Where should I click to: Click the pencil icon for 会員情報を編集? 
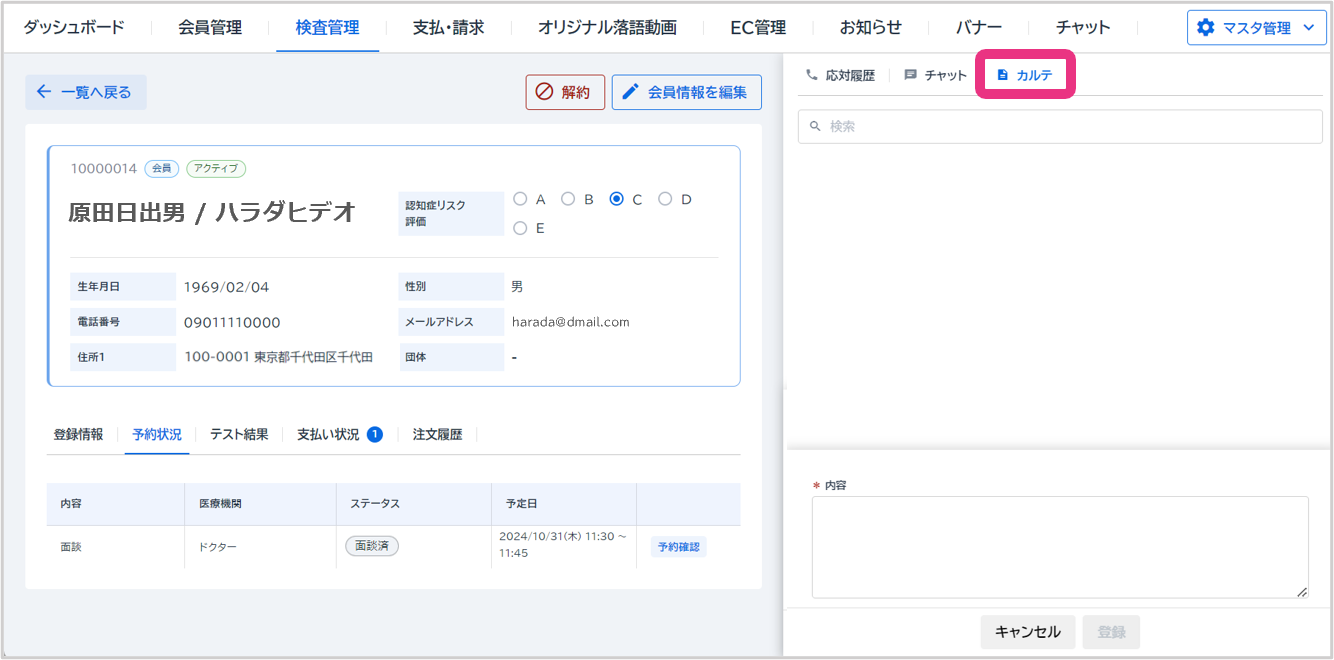[630, 92]
